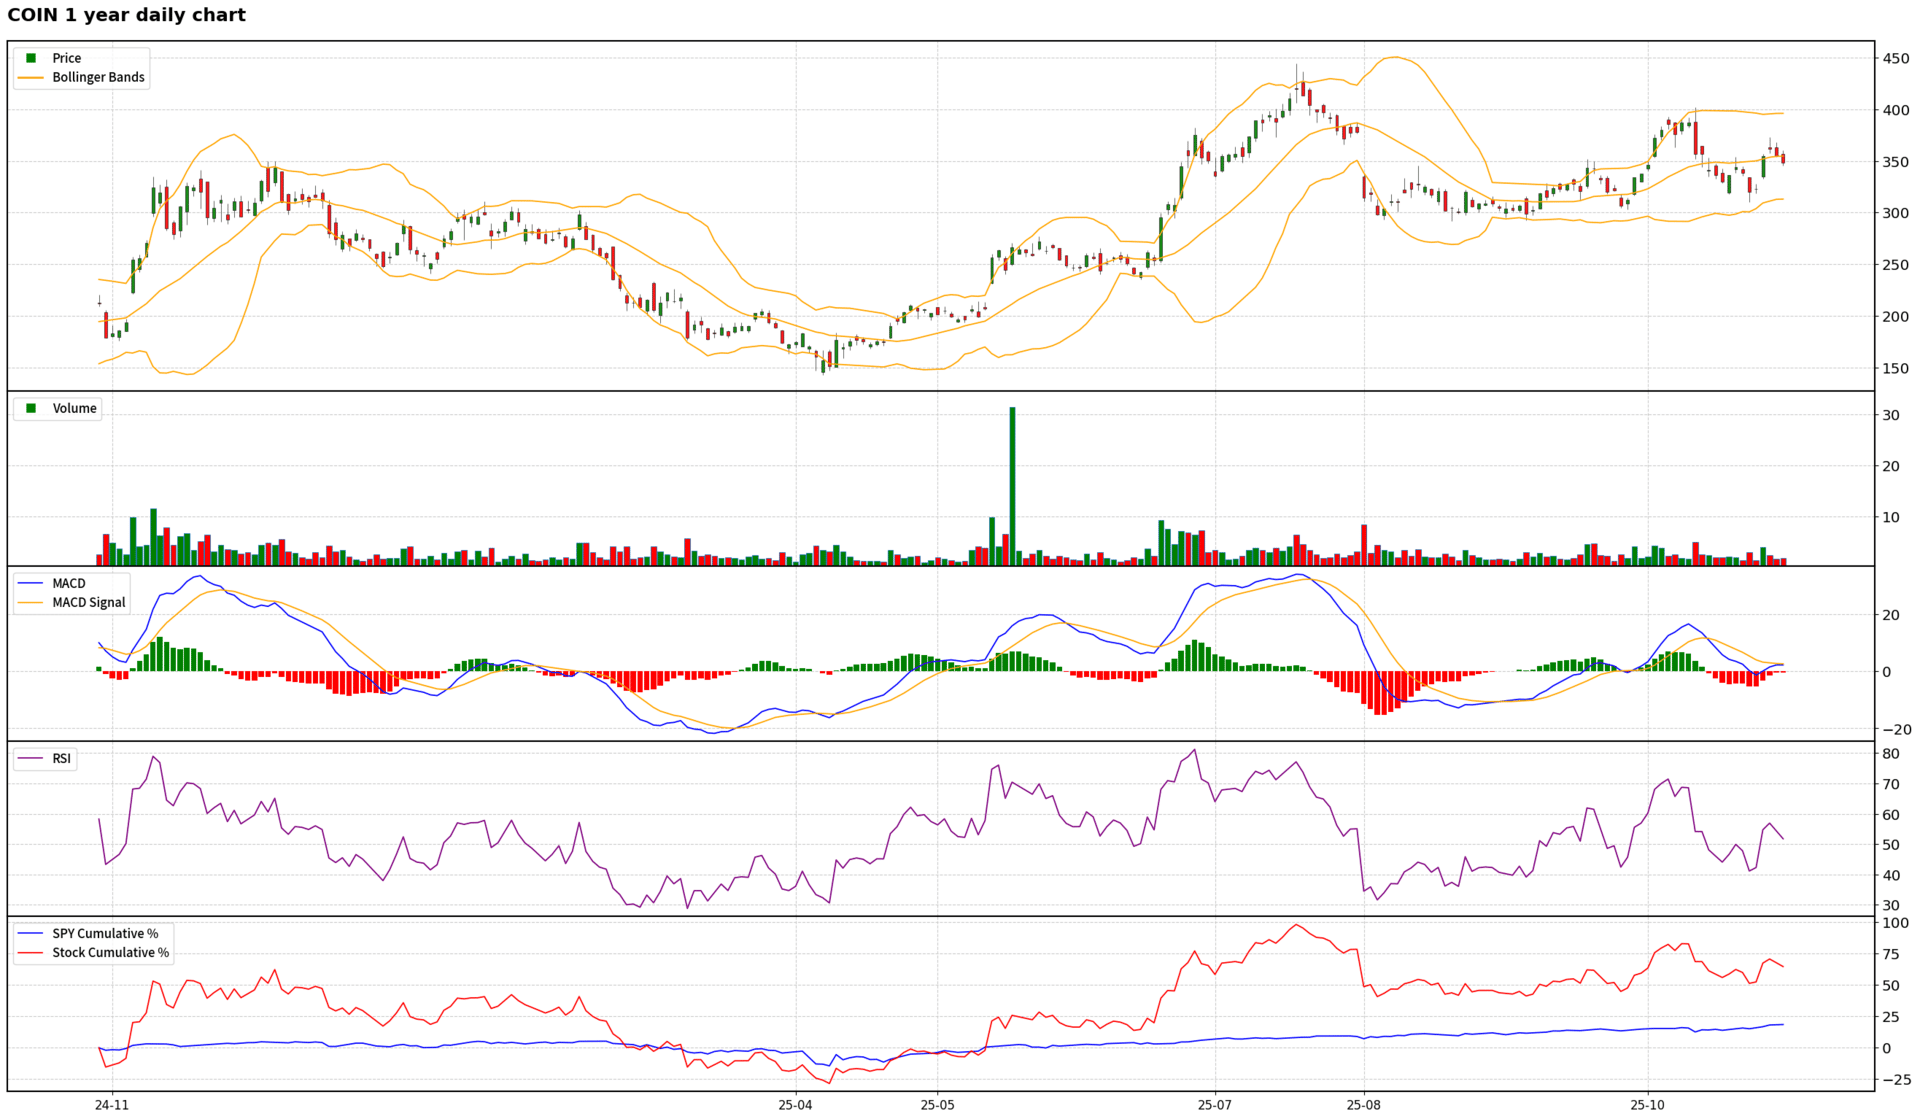This screenshot has height=1119, width=1920.
Task: Click the orange Bollinger Bands legend line
Action: pos(31,77)
